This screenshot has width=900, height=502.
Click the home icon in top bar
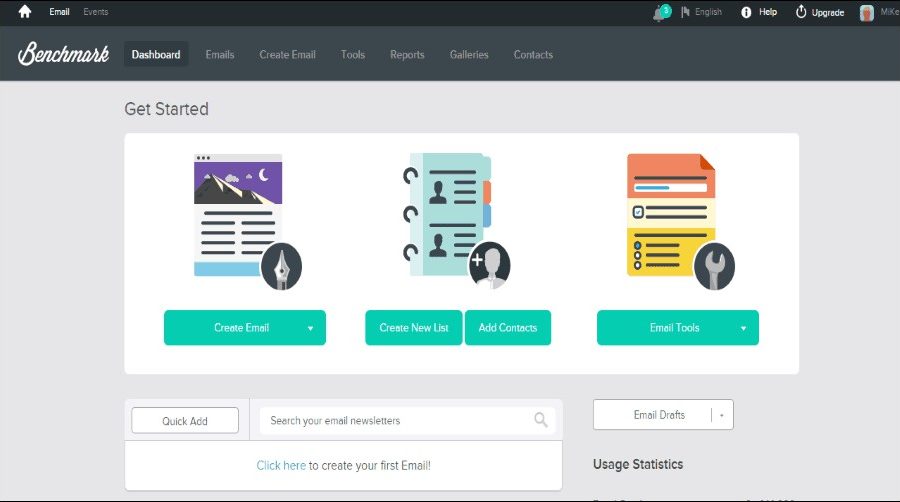[25, 12]
